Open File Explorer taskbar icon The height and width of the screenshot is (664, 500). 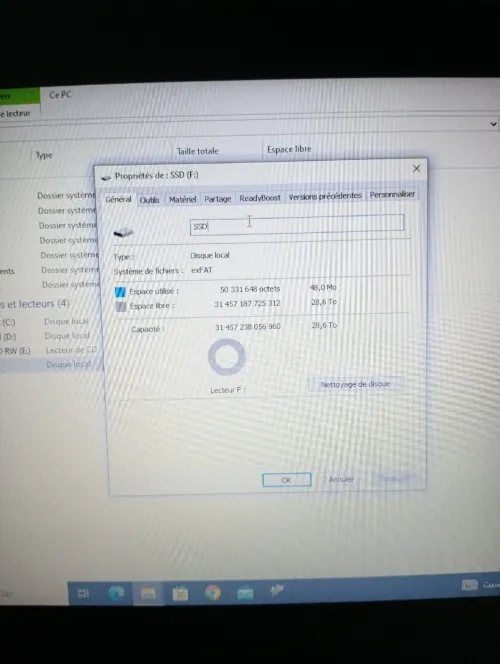148,594
